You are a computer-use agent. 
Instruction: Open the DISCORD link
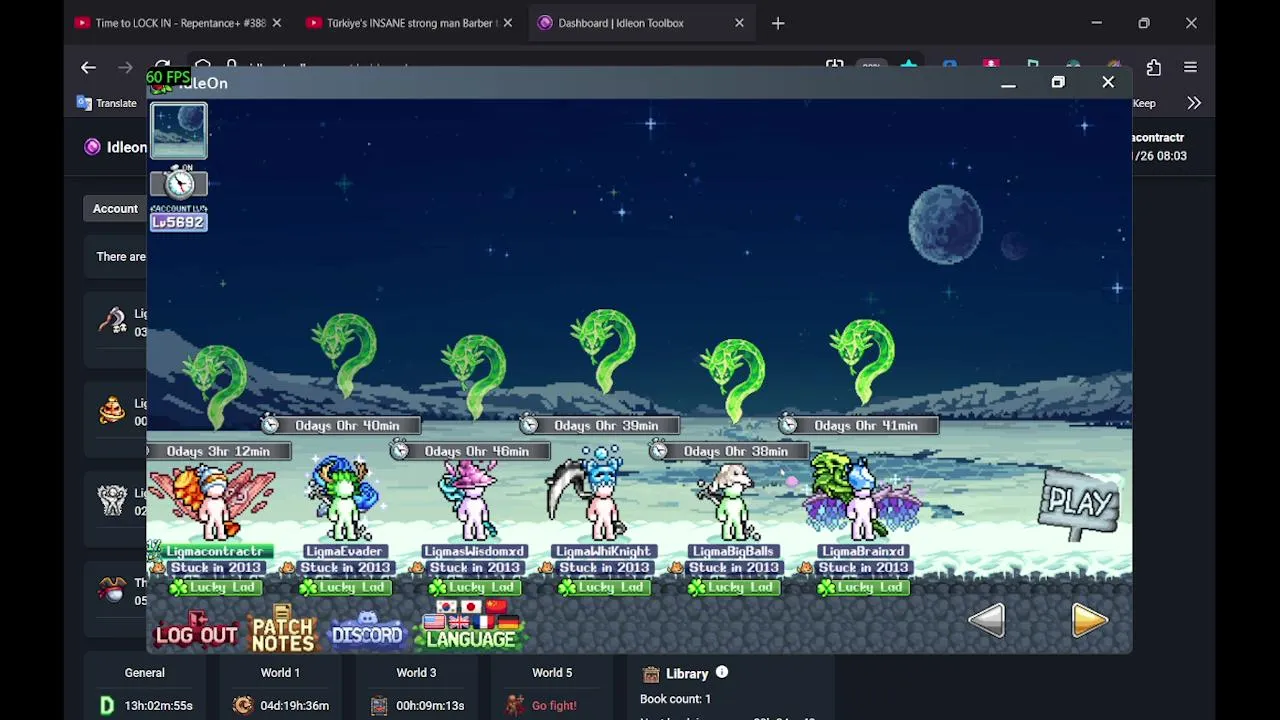click(x=366, y=632)
